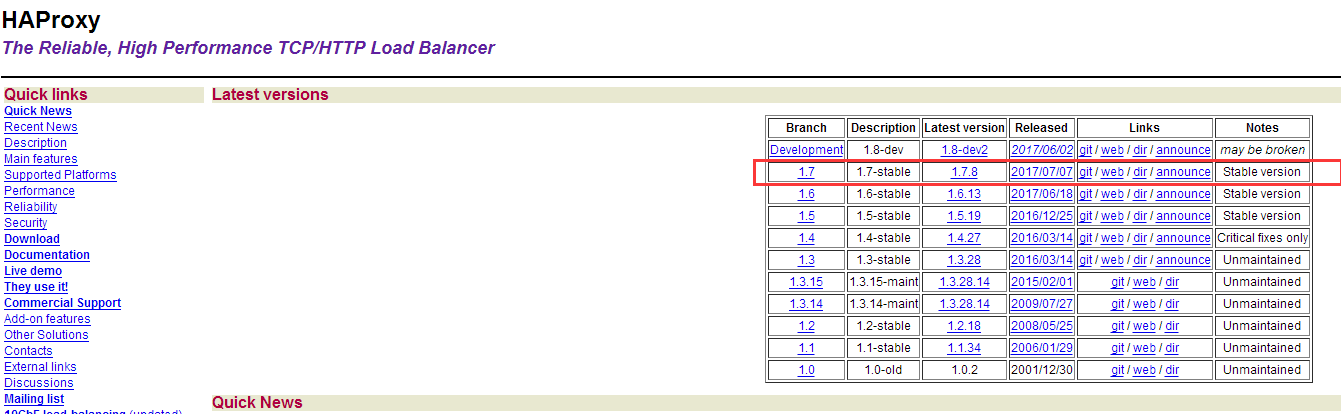Open the Documentation link
This screenshot has width=1341, height=414.
click(x=47, y=255)
